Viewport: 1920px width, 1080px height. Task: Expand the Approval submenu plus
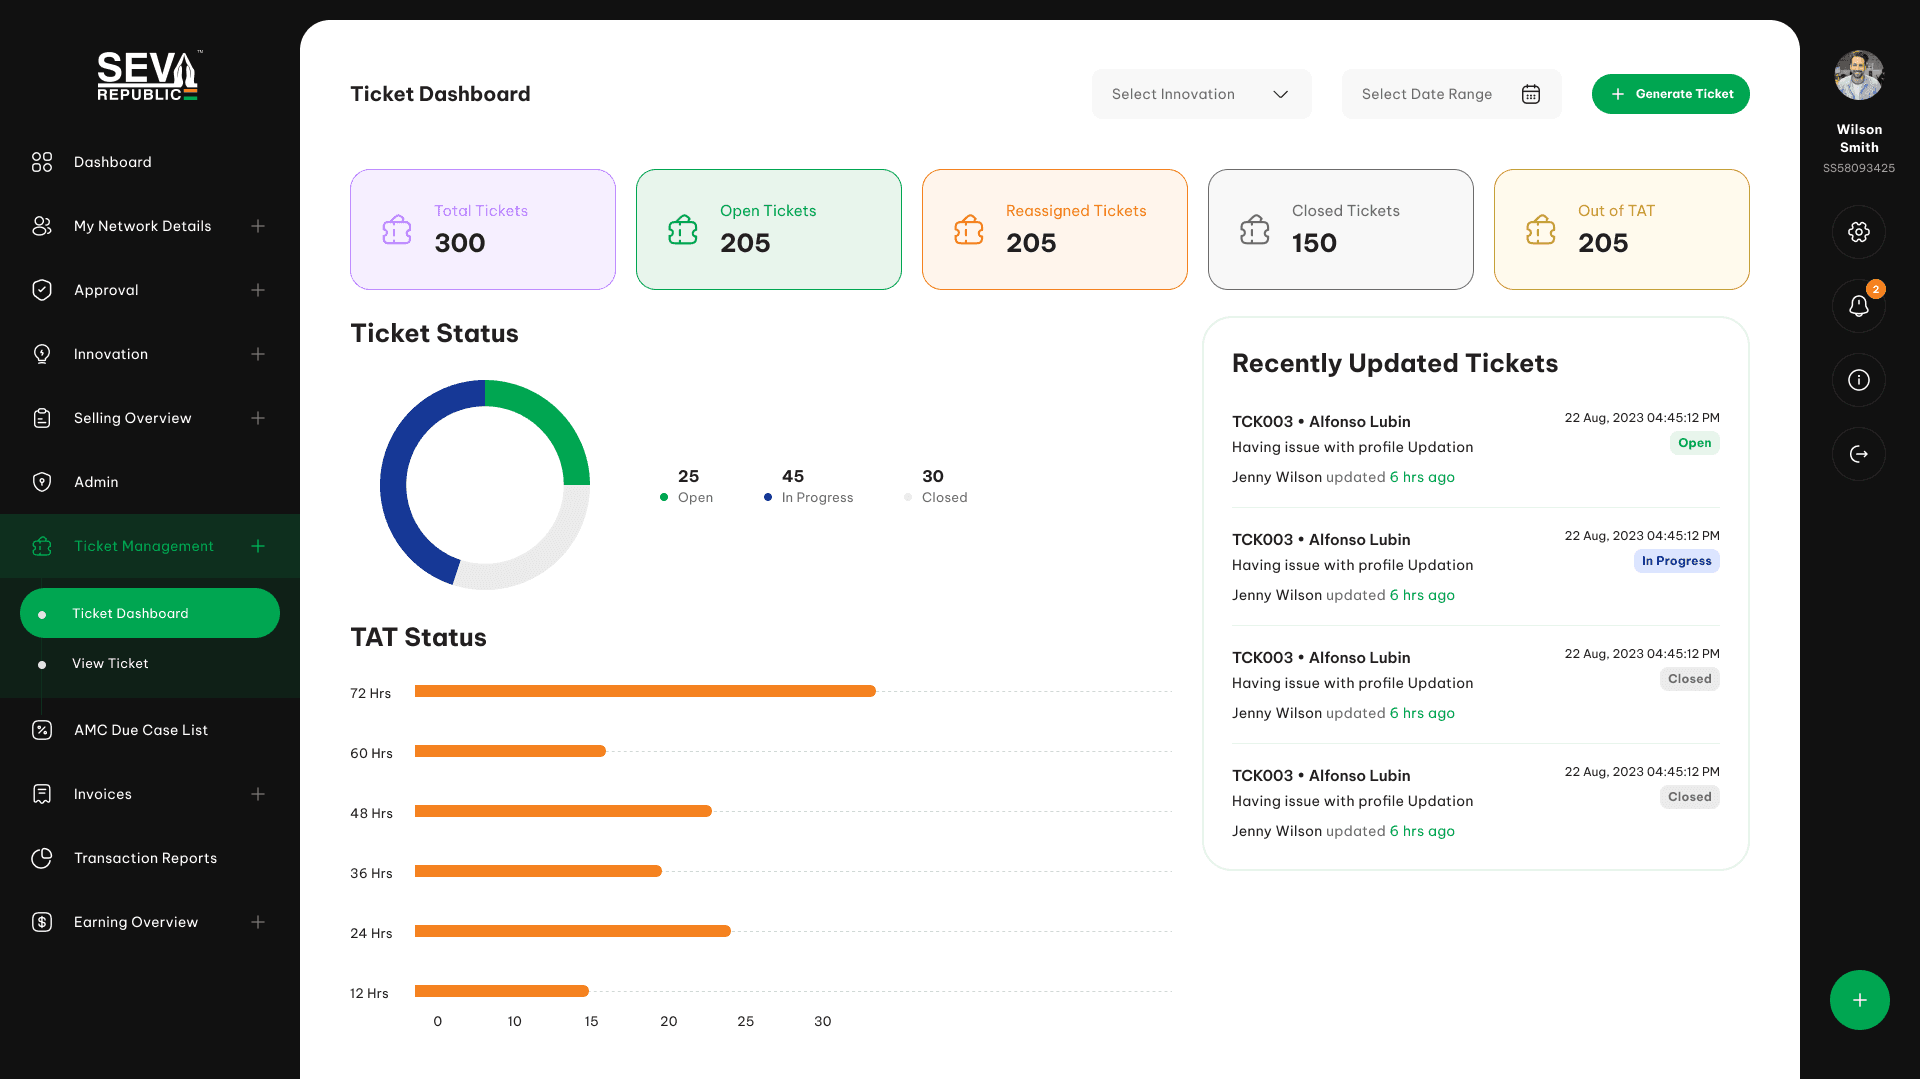pos(258,290)
